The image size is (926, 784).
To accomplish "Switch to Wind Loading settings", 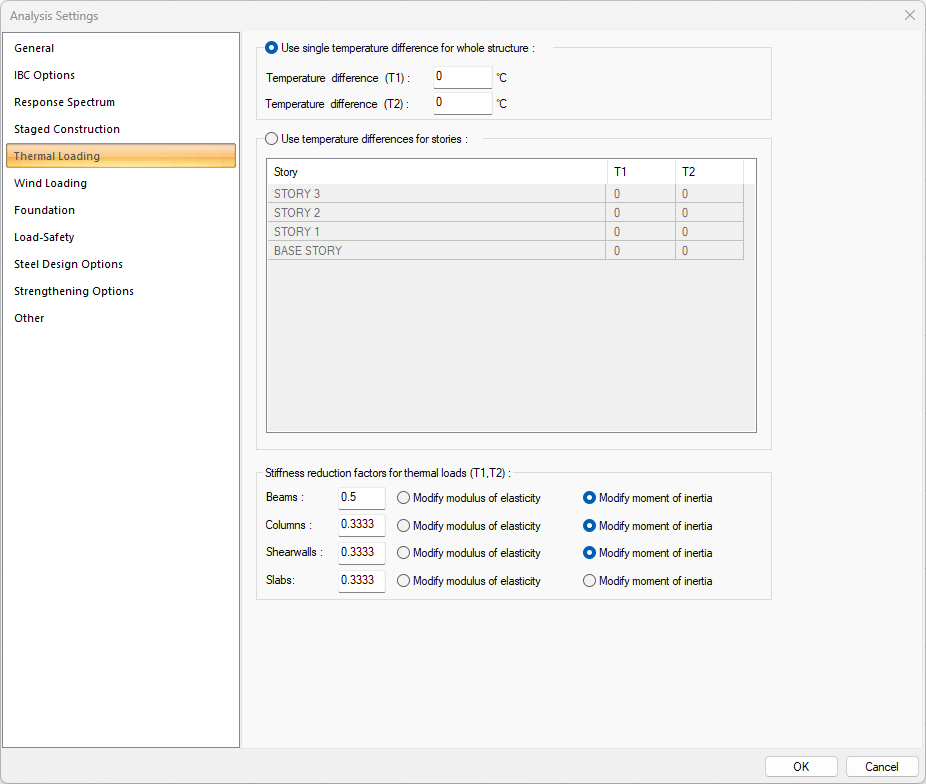I will point(50,183).
